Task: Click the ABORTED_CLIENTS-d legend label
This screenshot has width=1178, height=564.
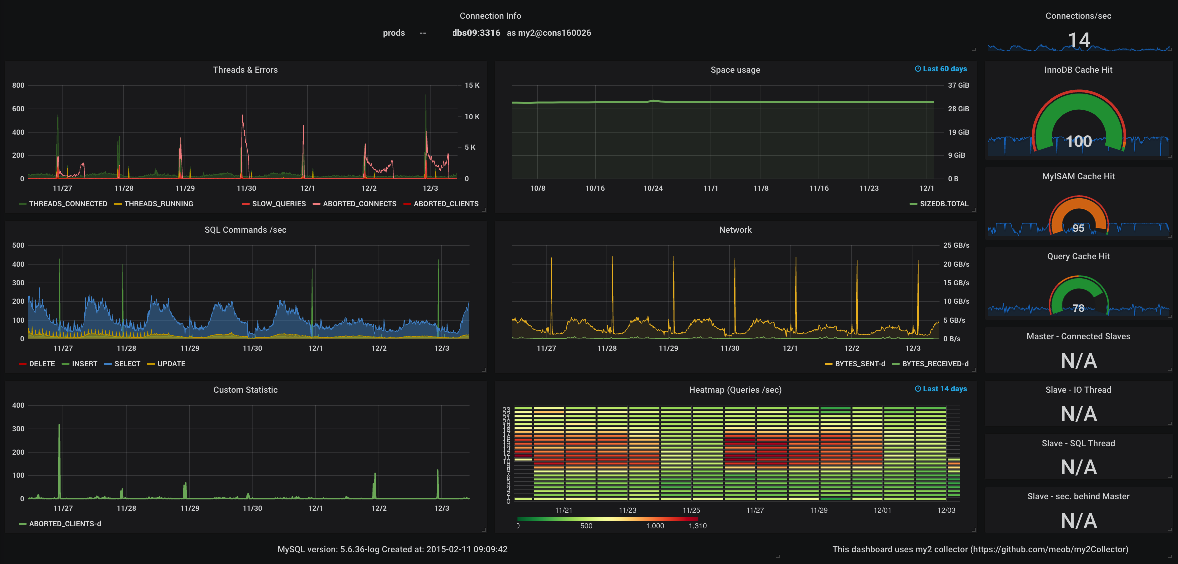Action: (65, 523)
